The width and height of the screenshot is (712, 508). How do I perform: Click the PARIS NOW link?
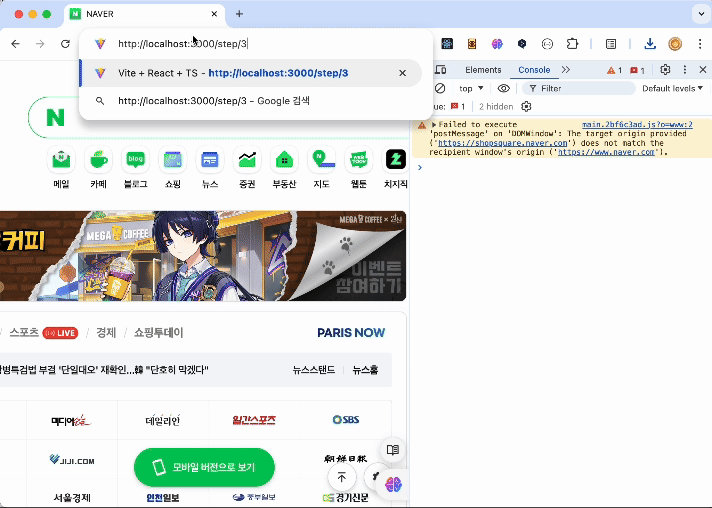[x=351, y=333]
